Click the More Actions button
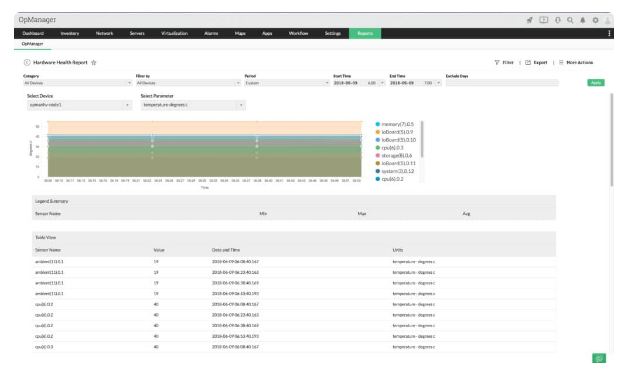The height and width of the screenshot is (376, 637). pyautogui.click(x=579, y=63)
